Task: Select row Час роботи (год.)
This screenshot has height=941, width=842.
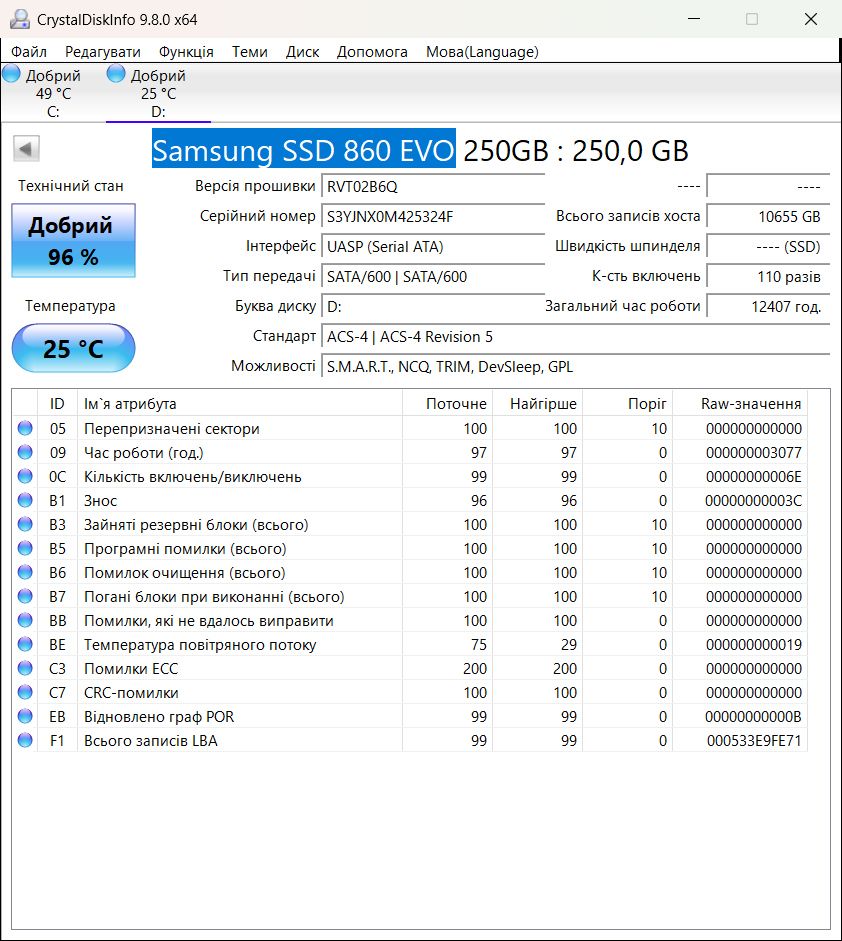Action: click(x=410, y=452)
